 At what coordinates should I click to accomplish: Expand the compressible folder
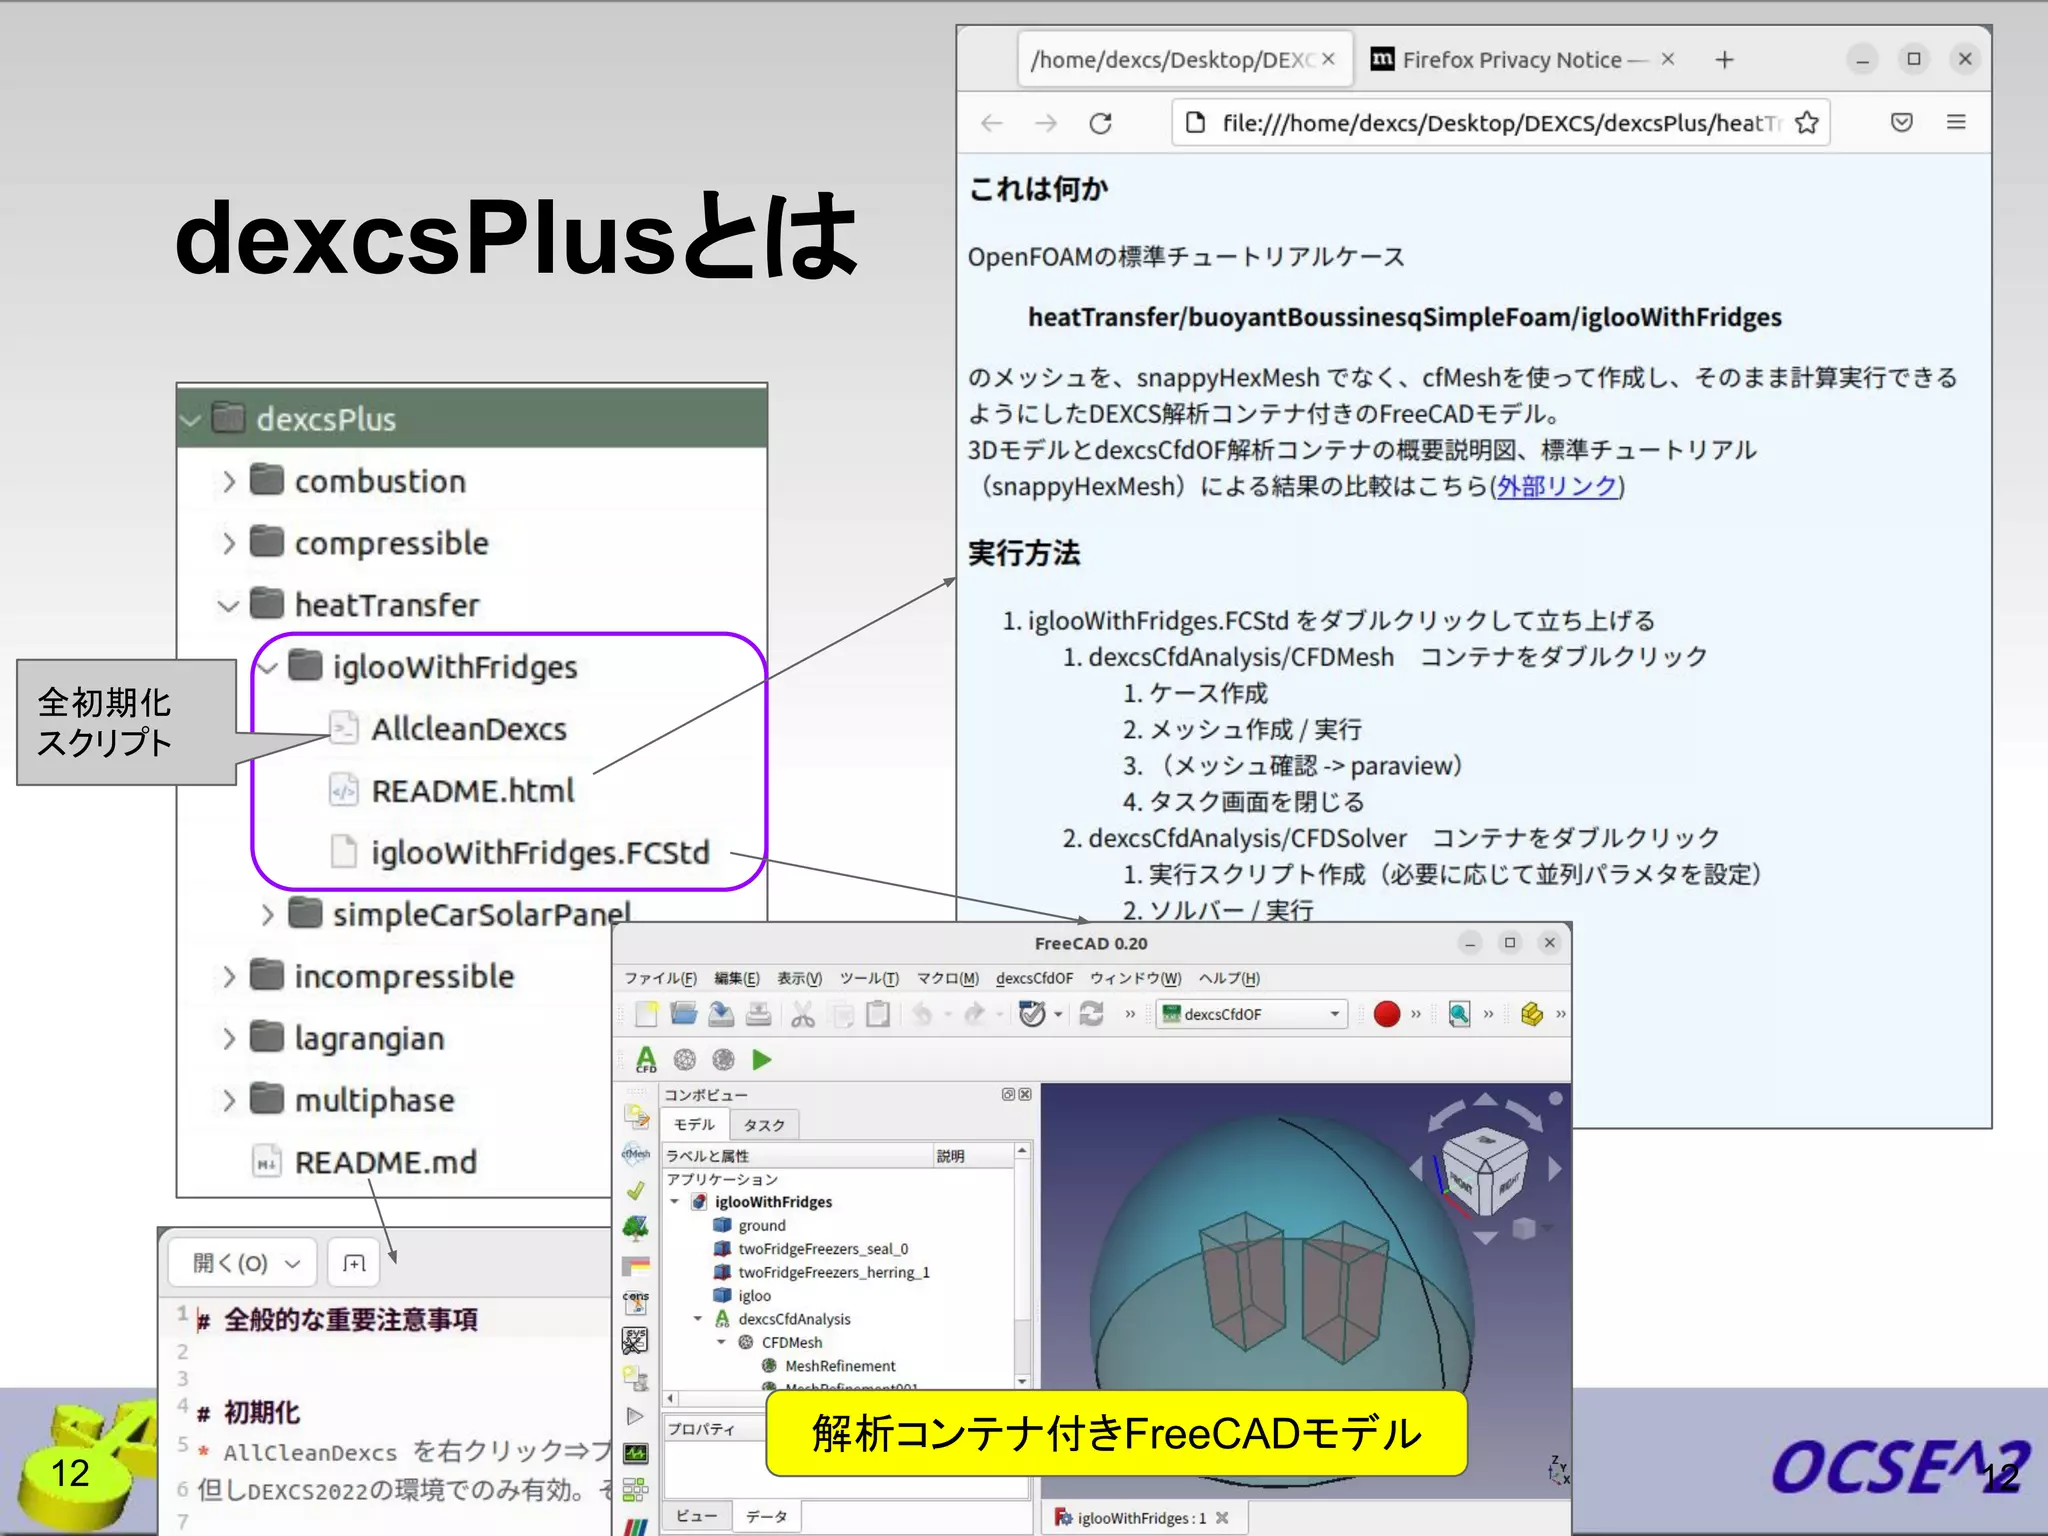point(228,543)
